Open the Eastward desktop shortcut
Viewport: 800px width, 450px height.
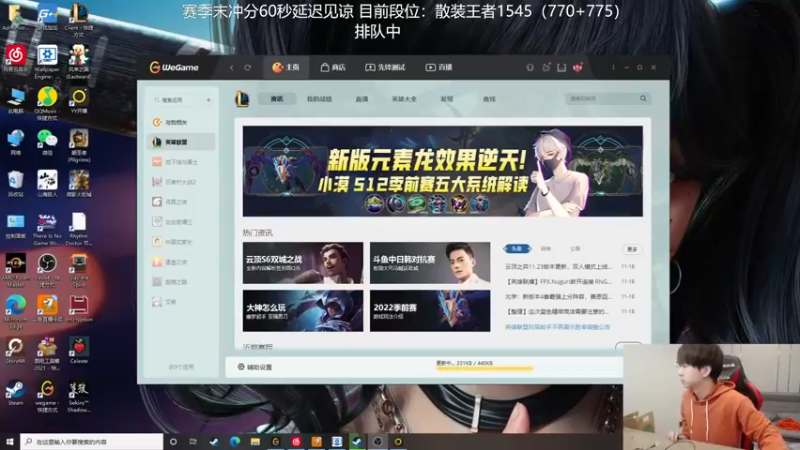click(79, 61)
